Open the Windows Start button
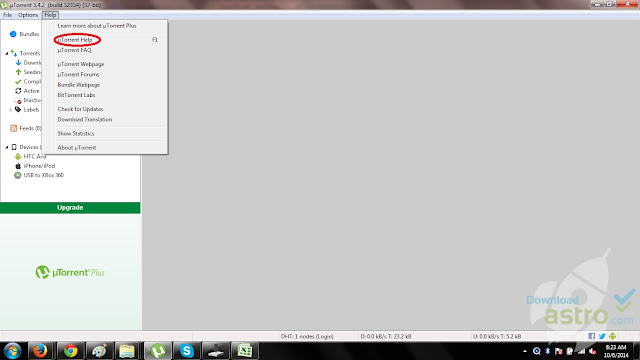Image resolution: width=640 pixels, height=360 pixels. tap(12, 351)
